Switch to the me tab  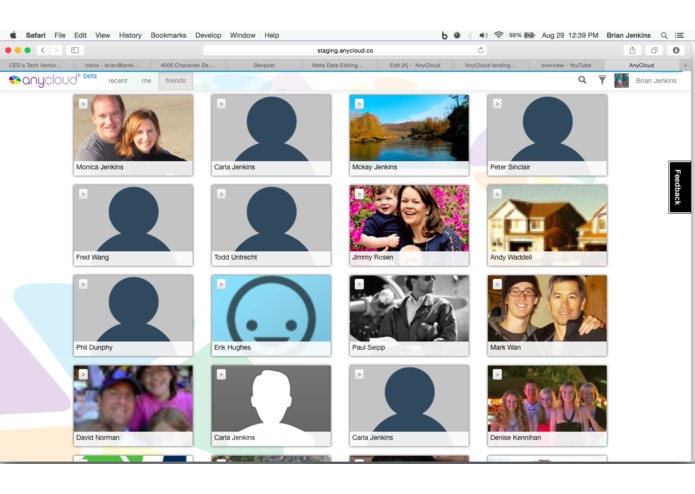[146, 81]
